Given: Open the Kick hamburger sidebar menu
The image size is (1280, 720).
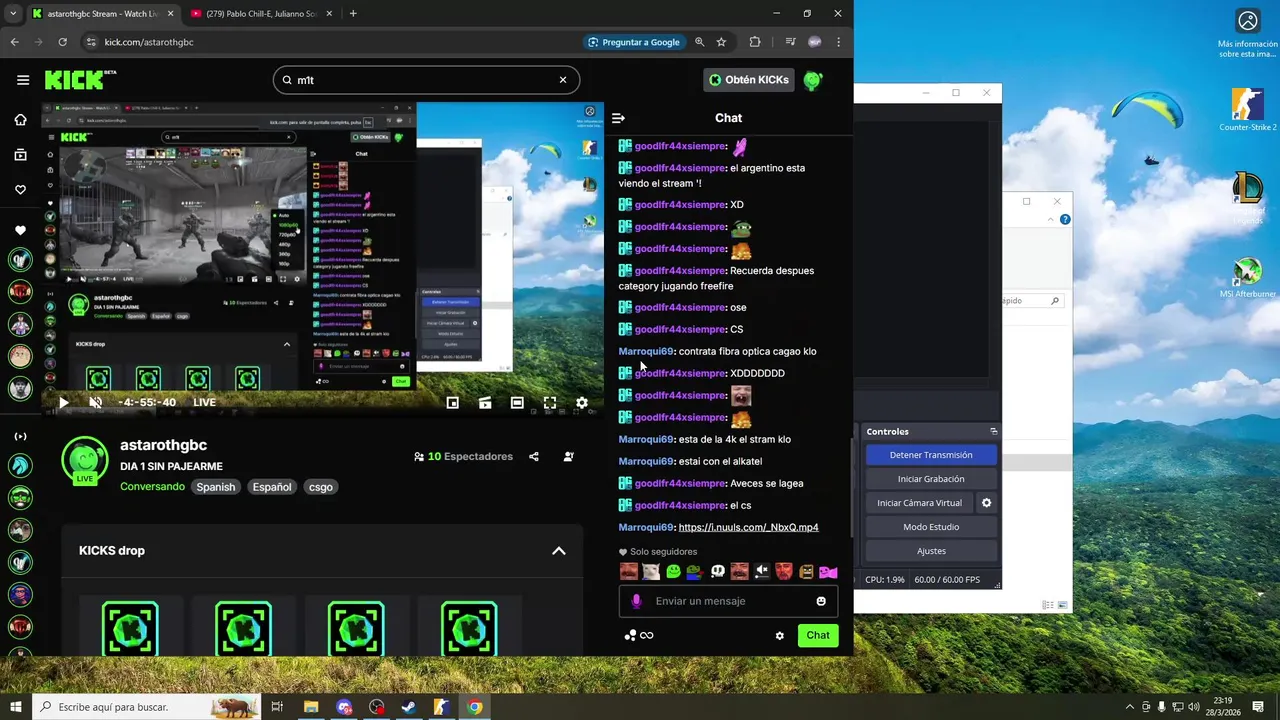Looking at the screenshot, I should click(x=23, y=80).
